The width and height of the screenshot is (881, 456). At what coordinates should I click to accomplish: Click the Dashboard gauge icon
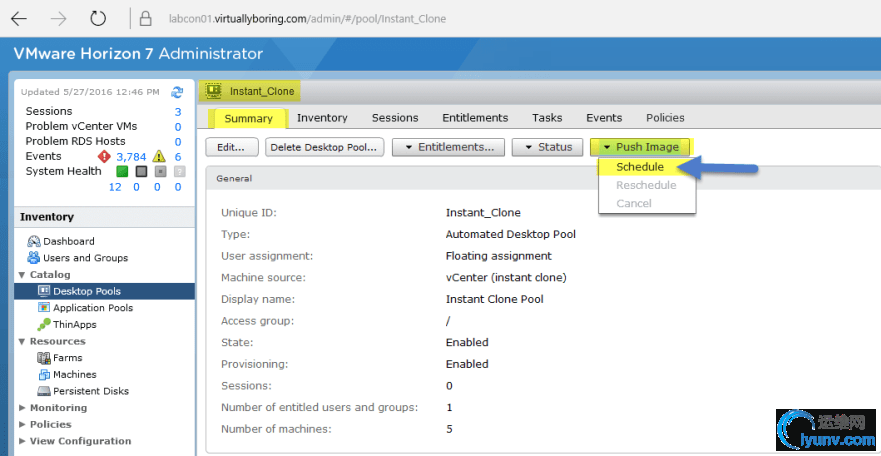click(x=34, y=241)
